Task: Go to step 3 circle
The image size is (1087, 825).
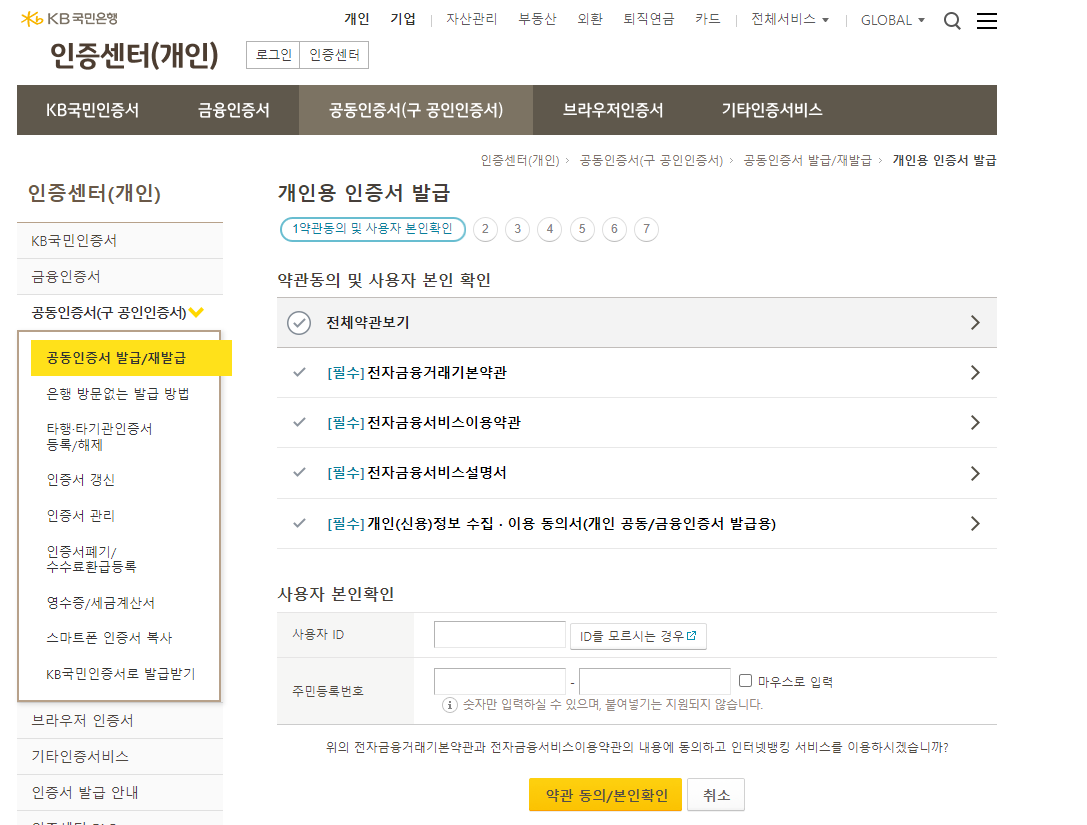Action: (x=517, y=229)
